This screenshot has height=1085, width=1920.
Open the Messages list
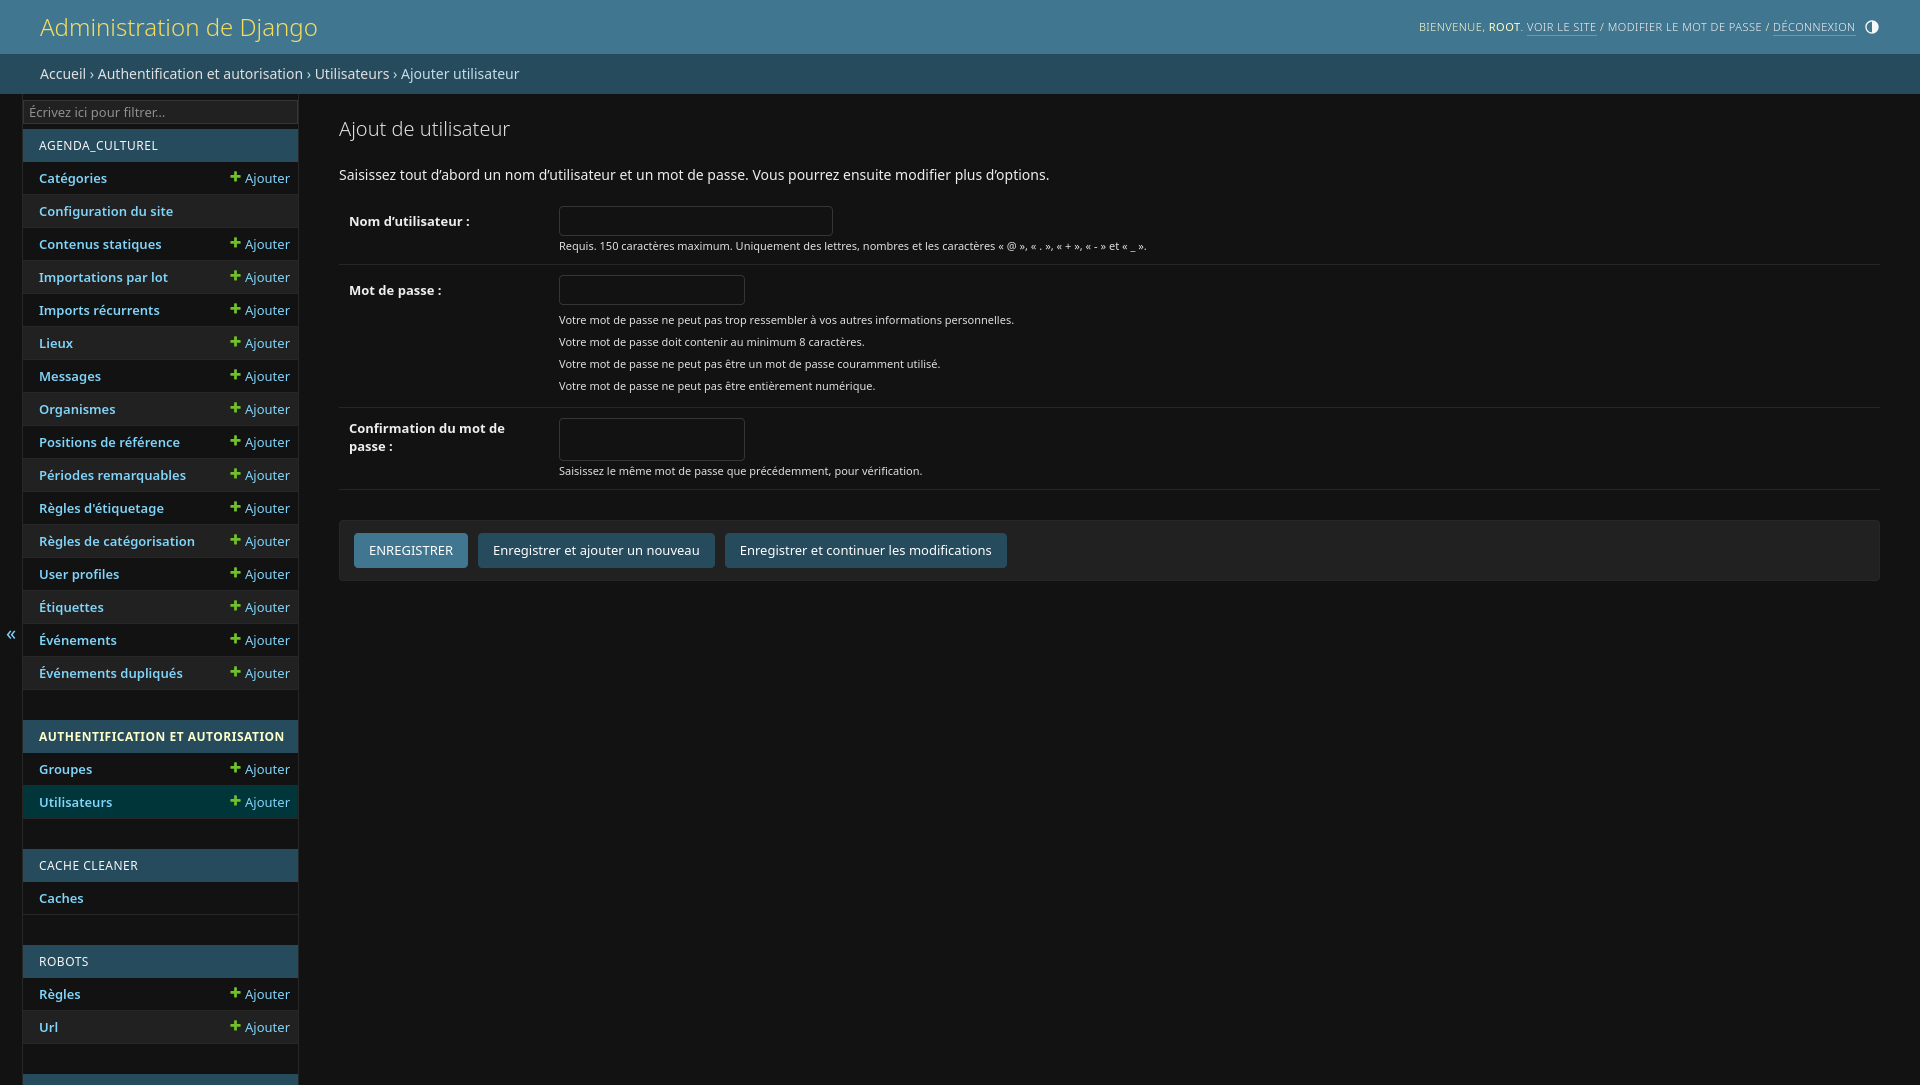70,376
